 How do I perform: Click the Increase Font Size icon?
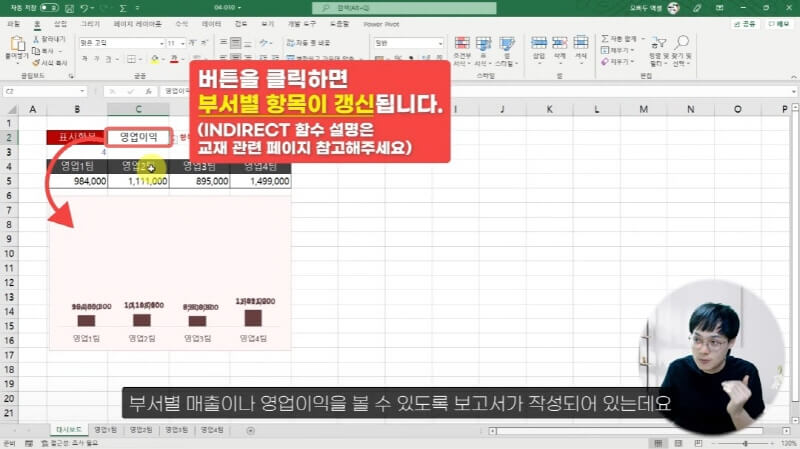tap(192, 43)
